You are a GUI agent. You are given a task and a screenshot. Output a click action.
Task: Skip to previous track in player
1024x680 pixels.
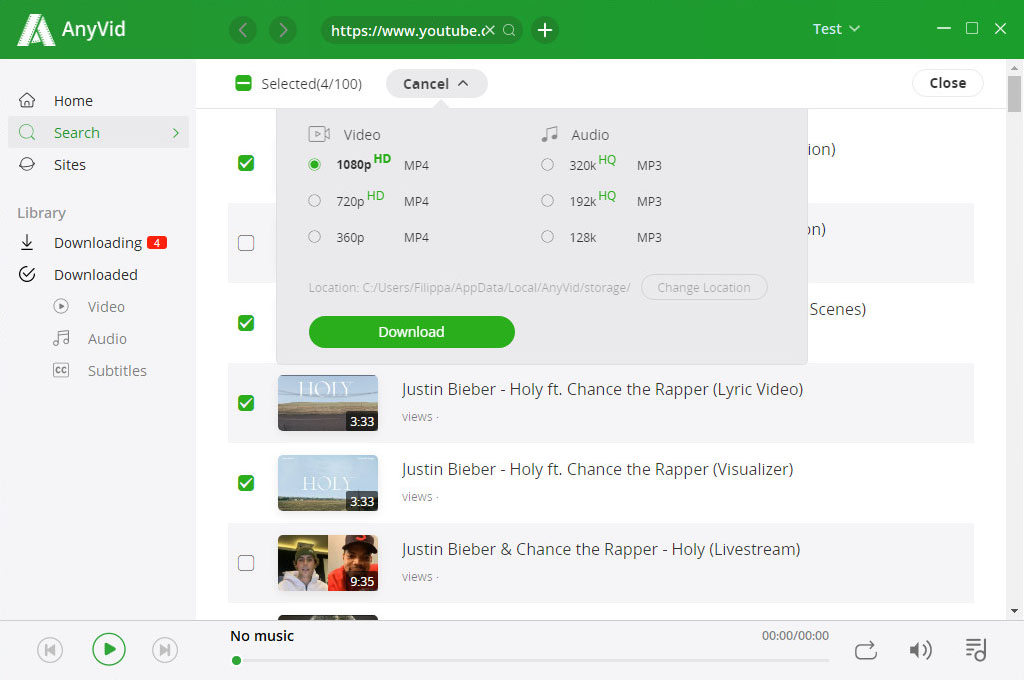pos(50,650)
